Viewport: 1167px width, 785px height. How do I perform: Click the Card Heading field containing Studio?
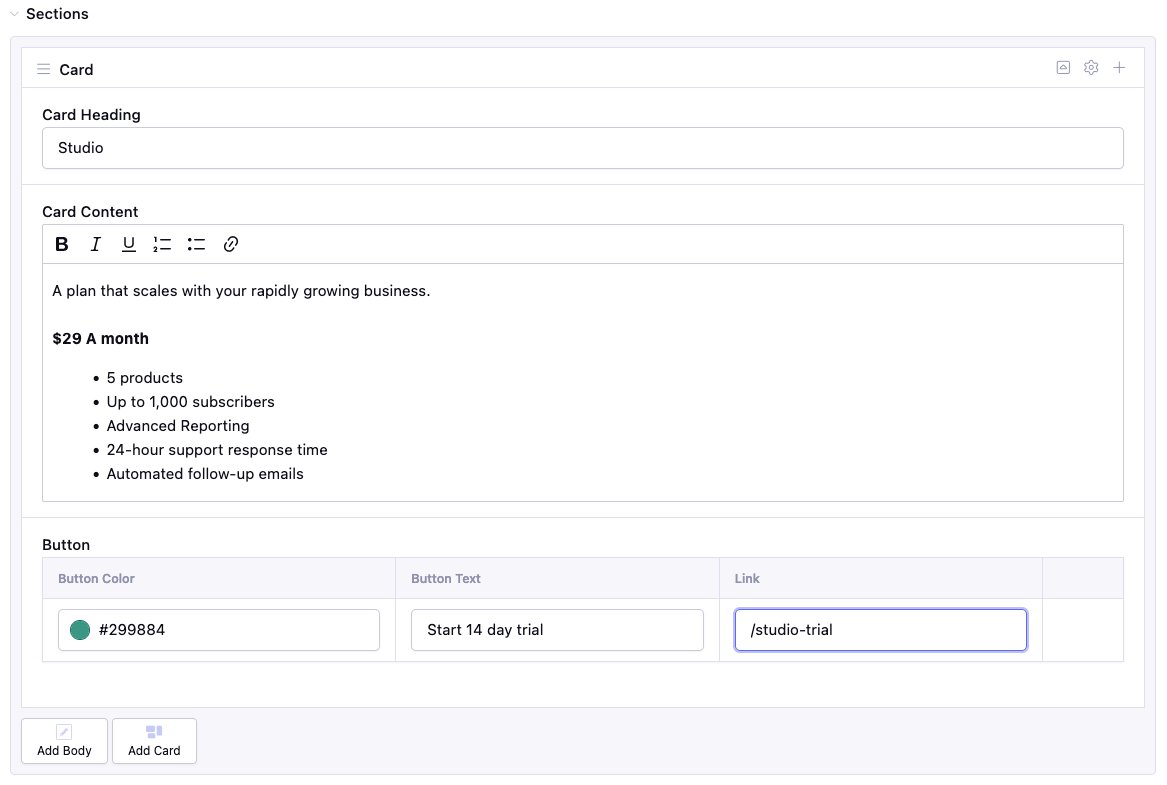(582, 147)
